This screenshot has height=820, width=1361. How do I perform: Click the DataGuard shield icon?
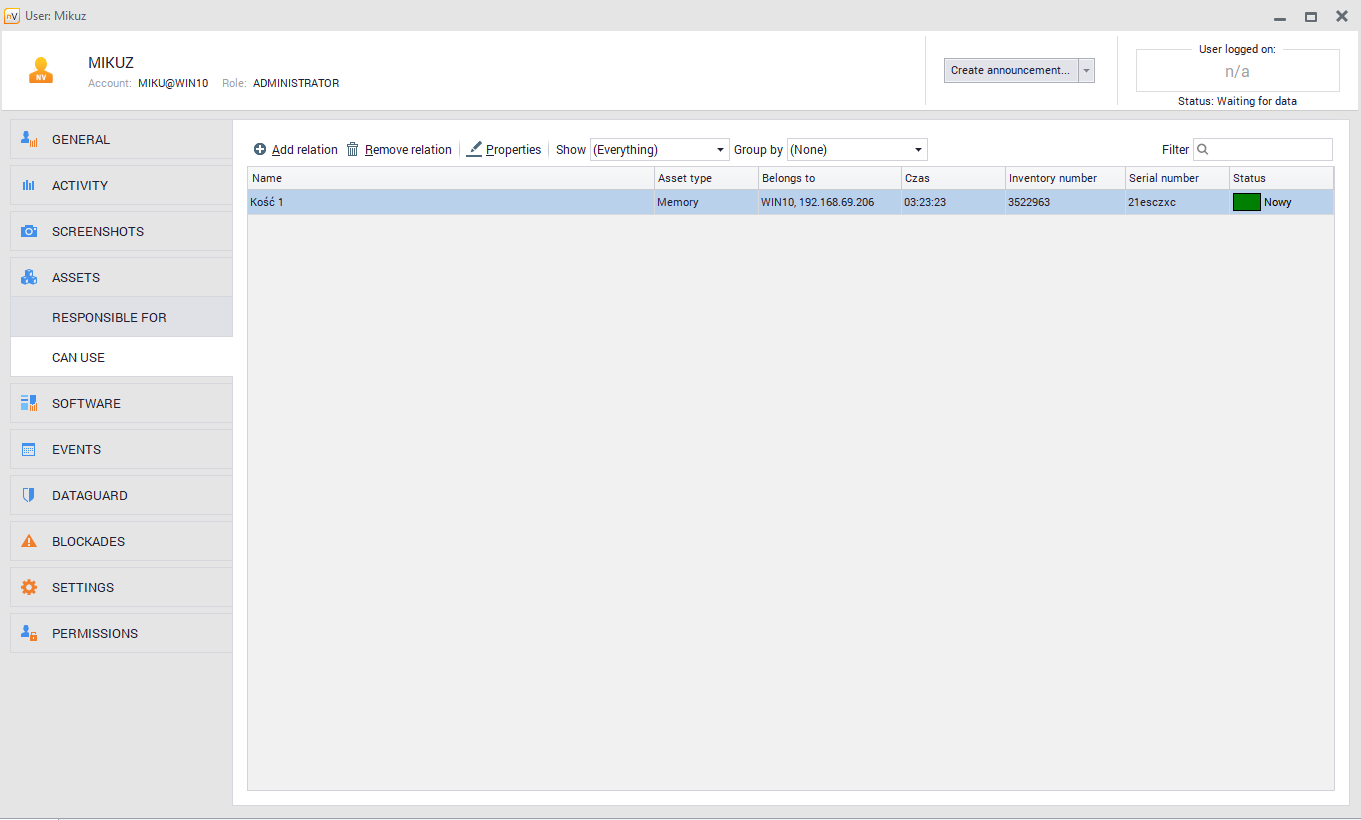[29, 496]
